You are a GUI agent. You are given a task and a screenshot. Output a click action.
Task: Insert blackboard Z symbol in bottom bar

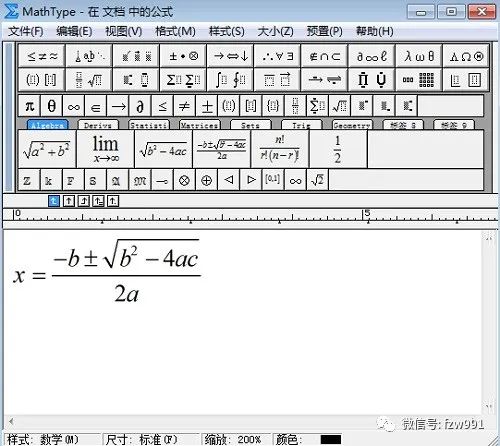tap(29, 180)
